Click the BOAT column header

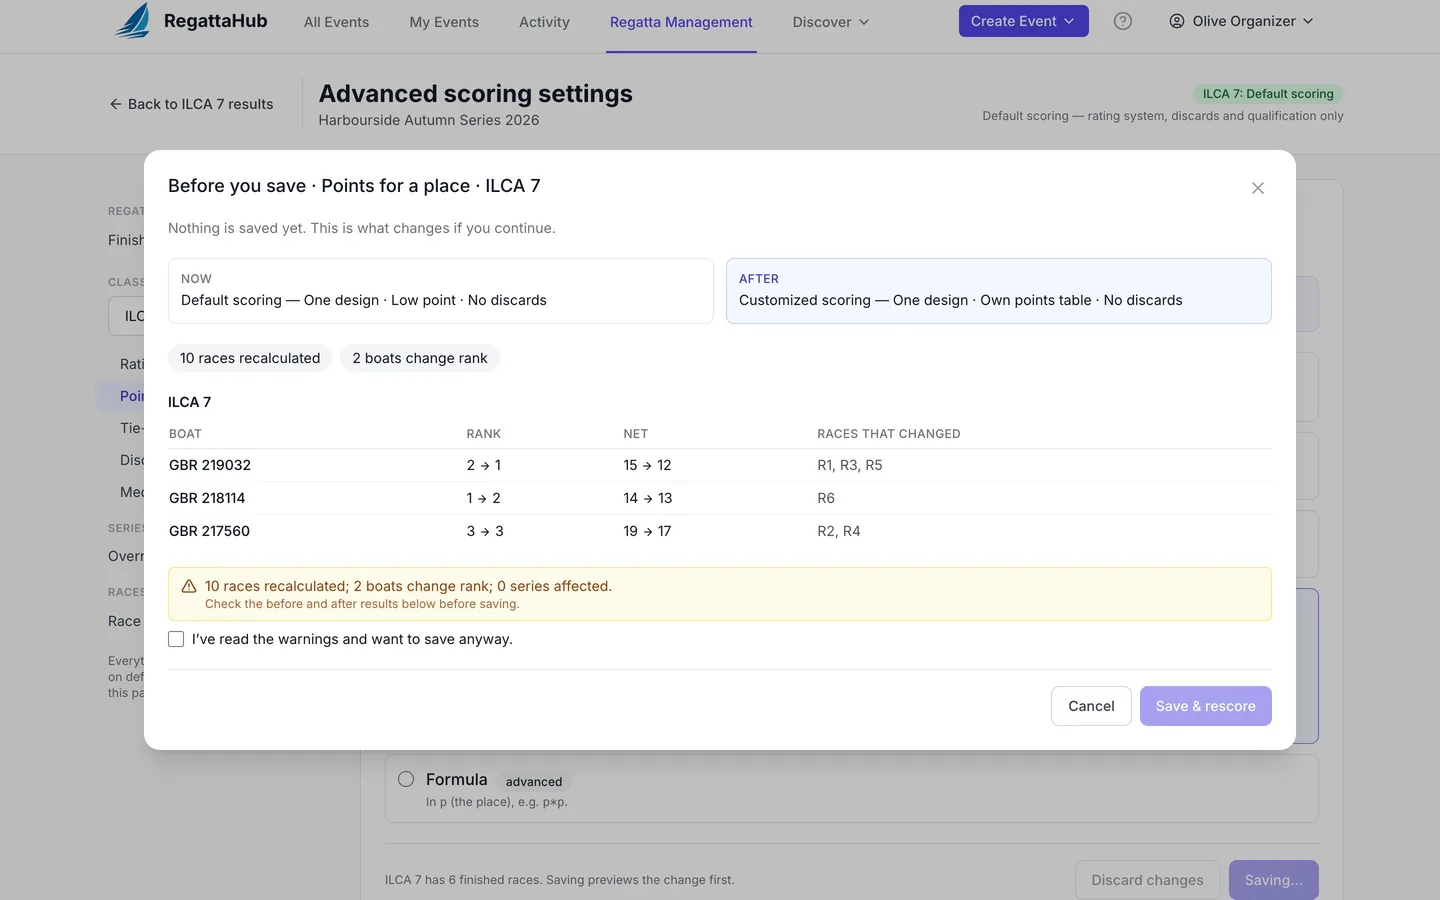click(185, 434)
